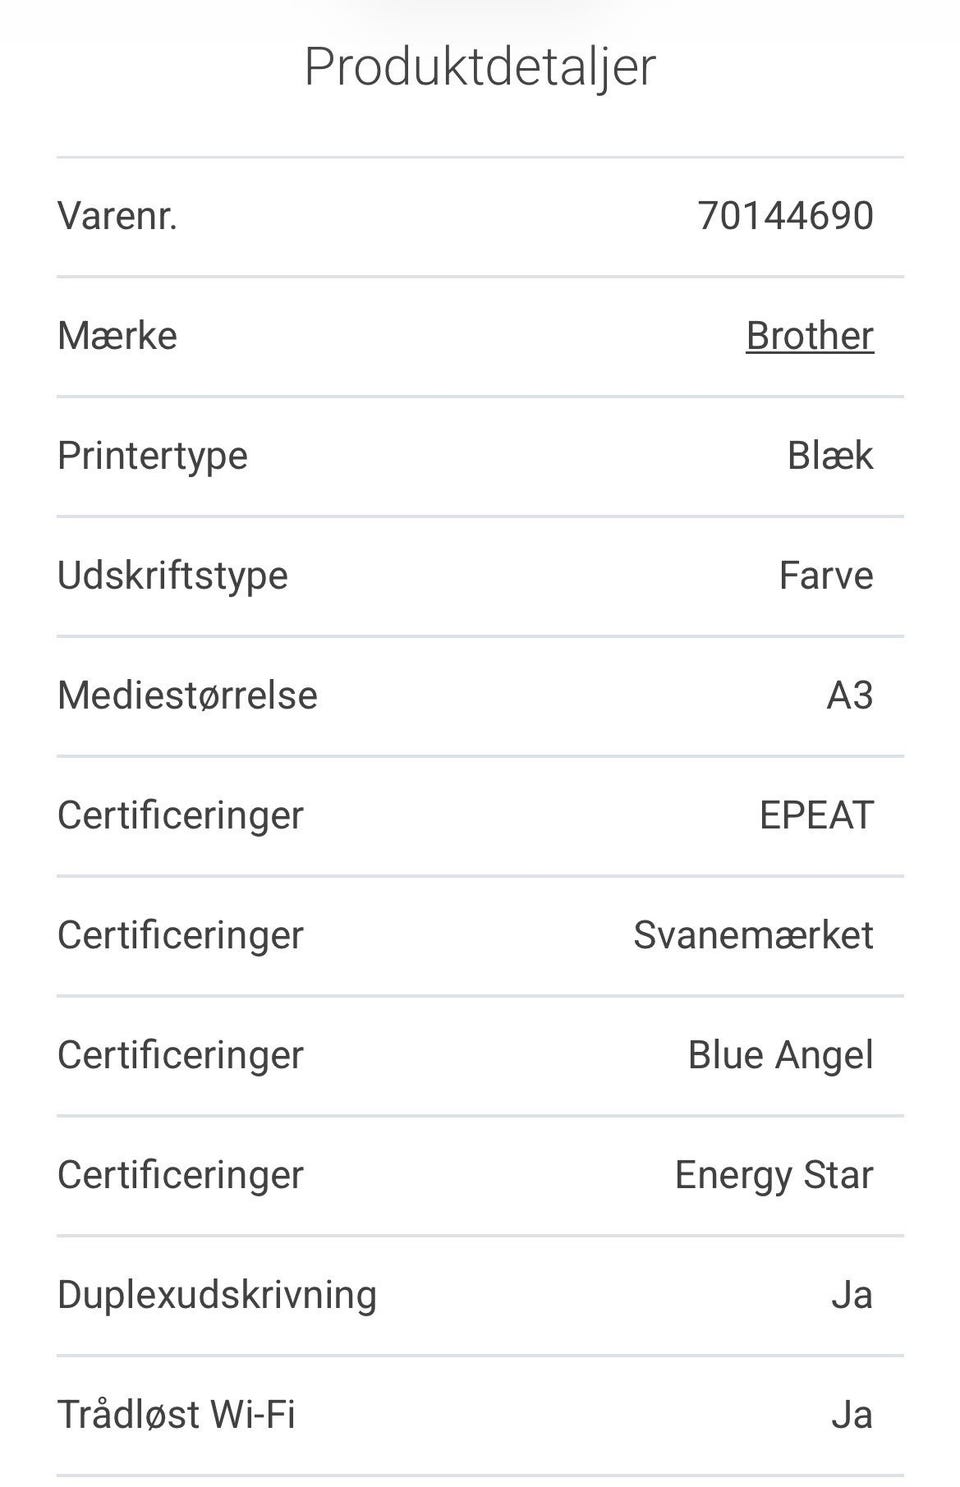The width and height of the screenshot is (960, 1487).
Task: Click the item number 70144690
Action: (785, 216)
